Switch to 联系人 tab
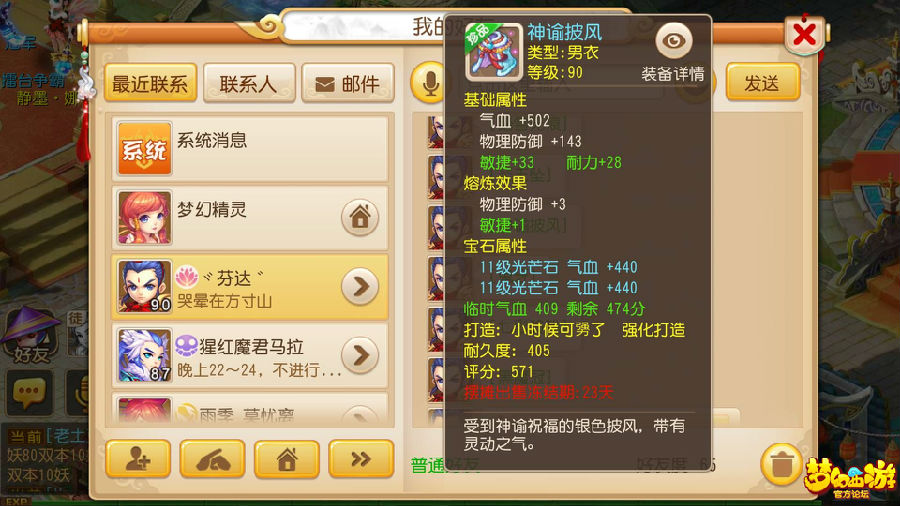This screenshot has width=900, height=506. click(249, 83)
